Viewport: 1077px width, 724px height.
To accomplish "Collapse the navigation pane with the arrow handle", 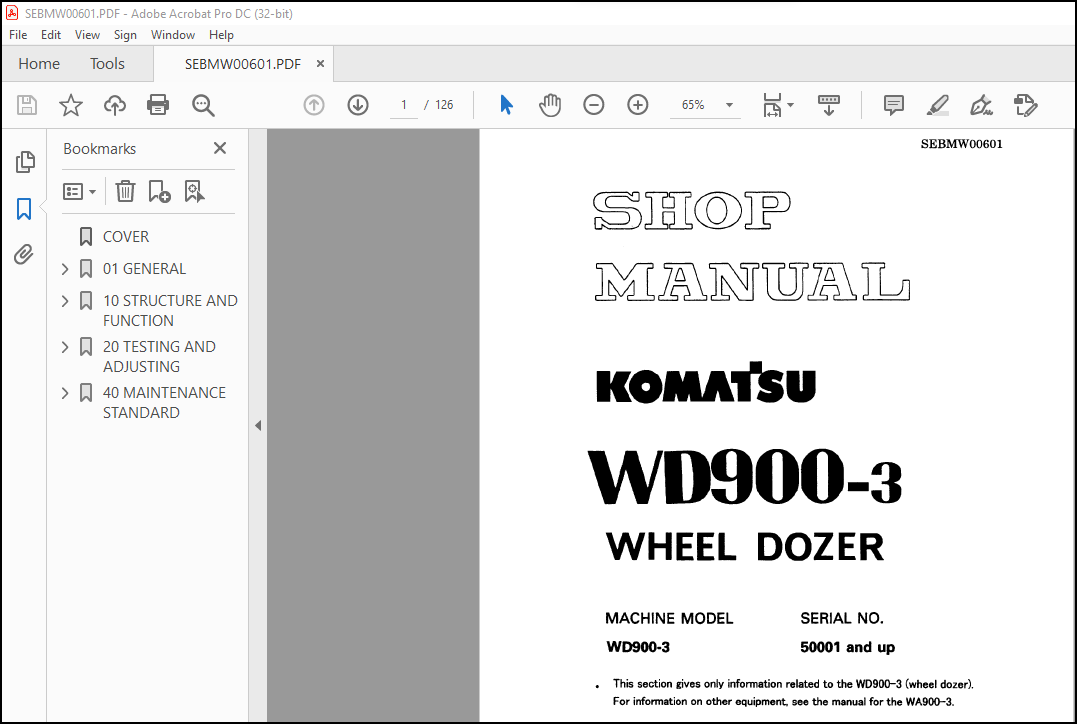I will [258, 426].
